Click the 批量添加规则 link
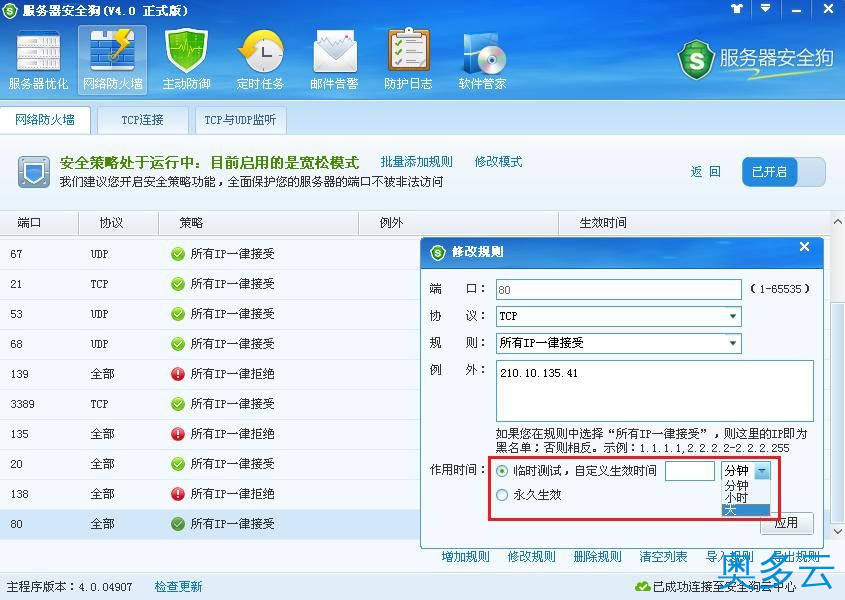 tap(417, 162)
